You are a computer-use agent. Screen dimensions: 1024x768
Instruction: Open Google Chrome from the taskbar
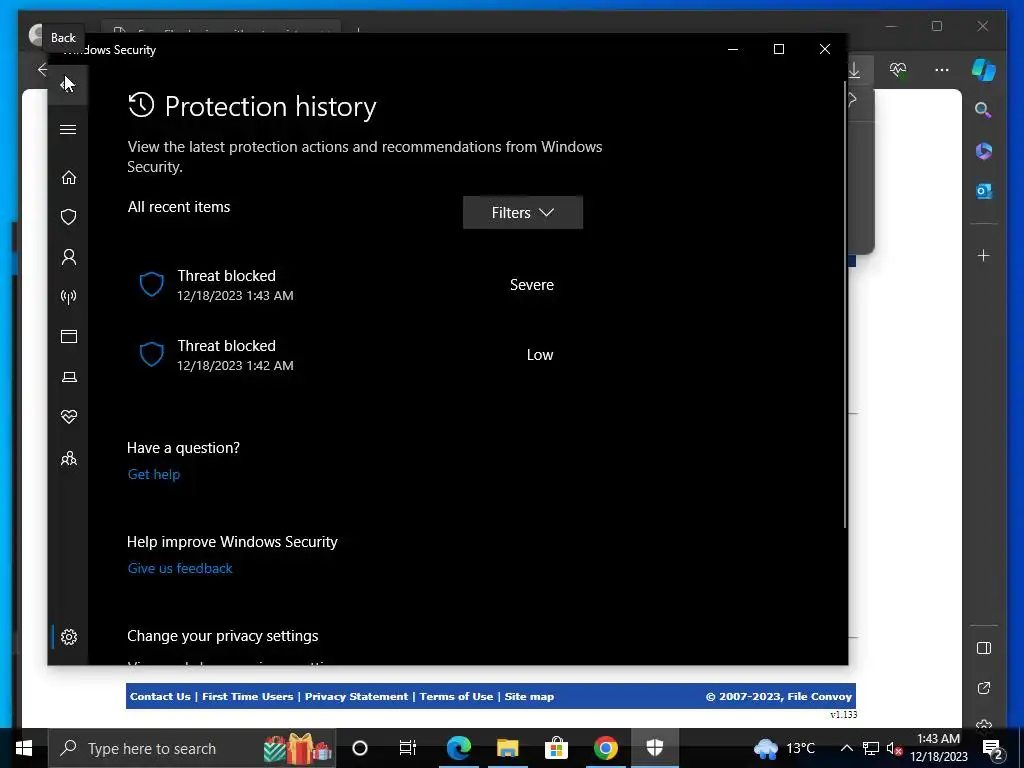605,748
